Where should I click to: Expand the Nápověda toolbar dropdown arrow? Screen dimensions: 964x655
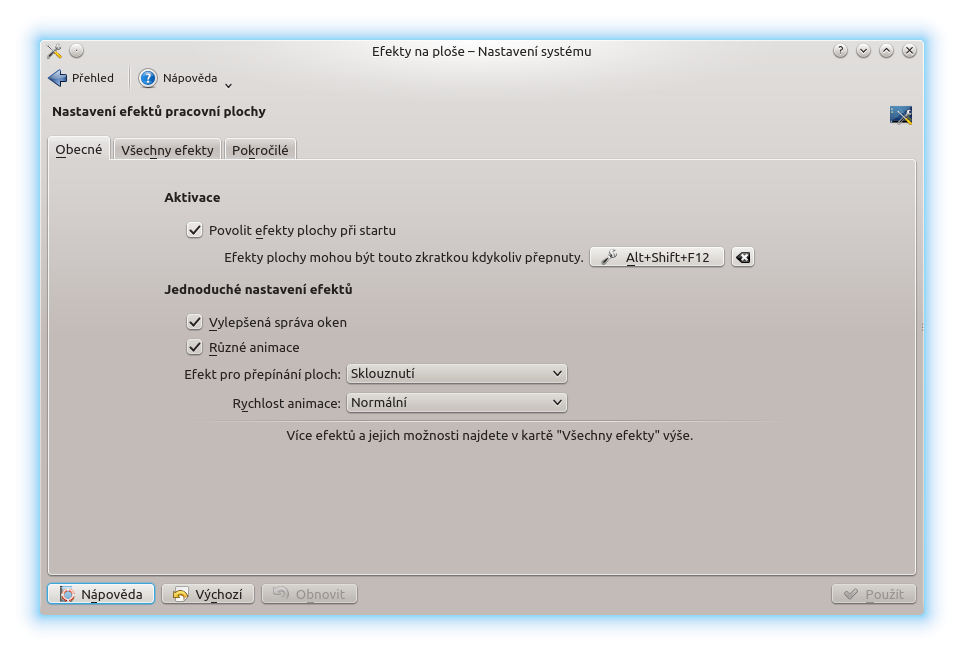[x=229, y=85]
